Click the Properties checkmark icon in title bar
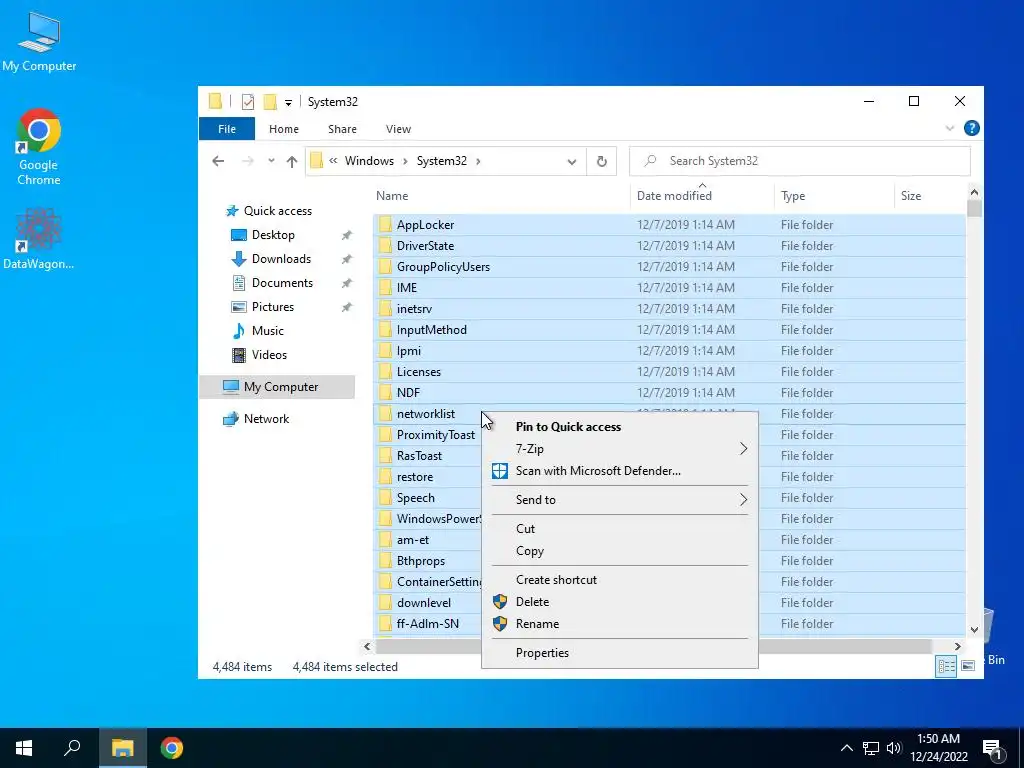Viewport: 1024px width, 768px height. pyautogui.click(x=248, y=102)
